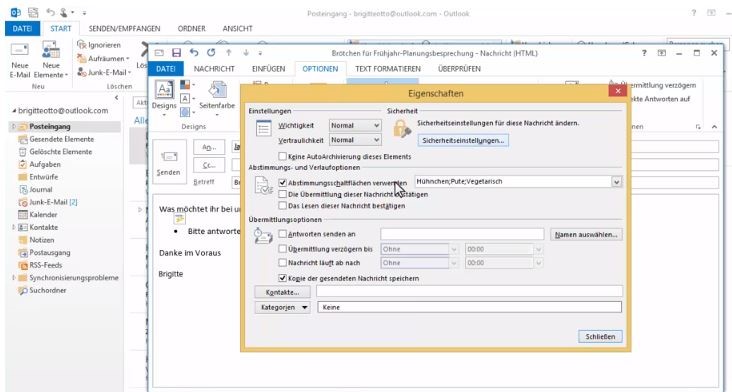Screen dimensions: 732x392
Task: Enable Das Lesen dieser Nachricht bestätigen
Action: [282, 205]
